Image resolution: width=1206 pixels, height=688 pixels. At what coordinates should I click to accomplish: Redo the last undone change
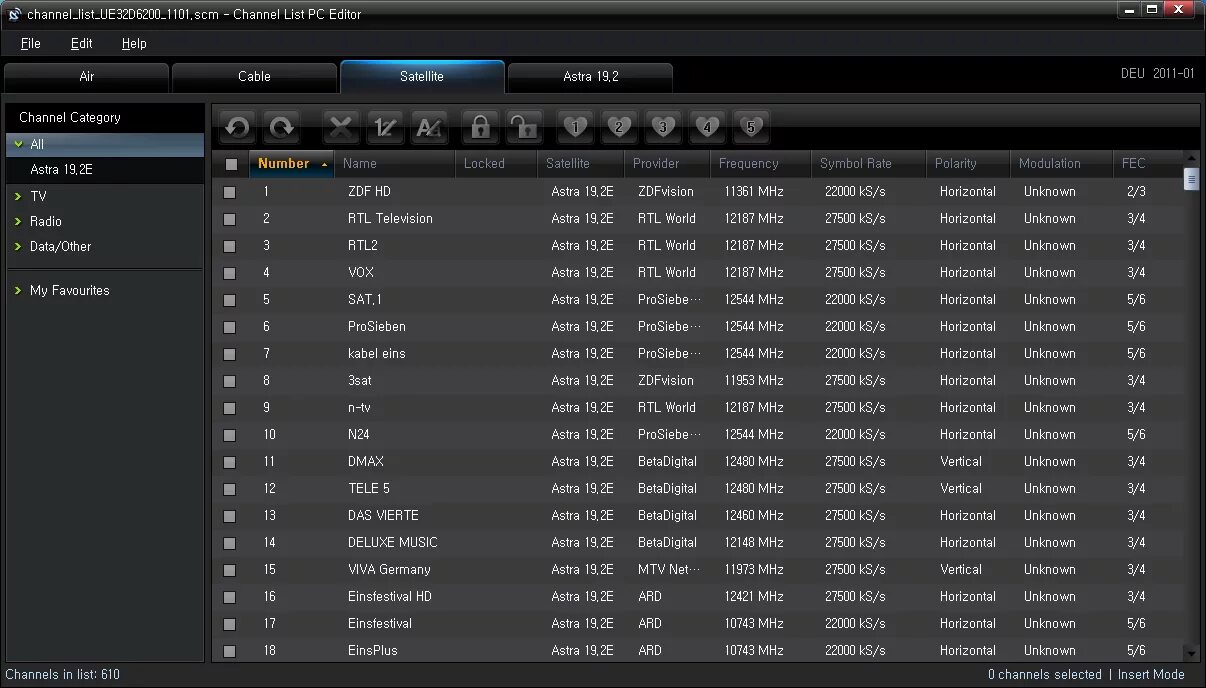tap(283, 127)
